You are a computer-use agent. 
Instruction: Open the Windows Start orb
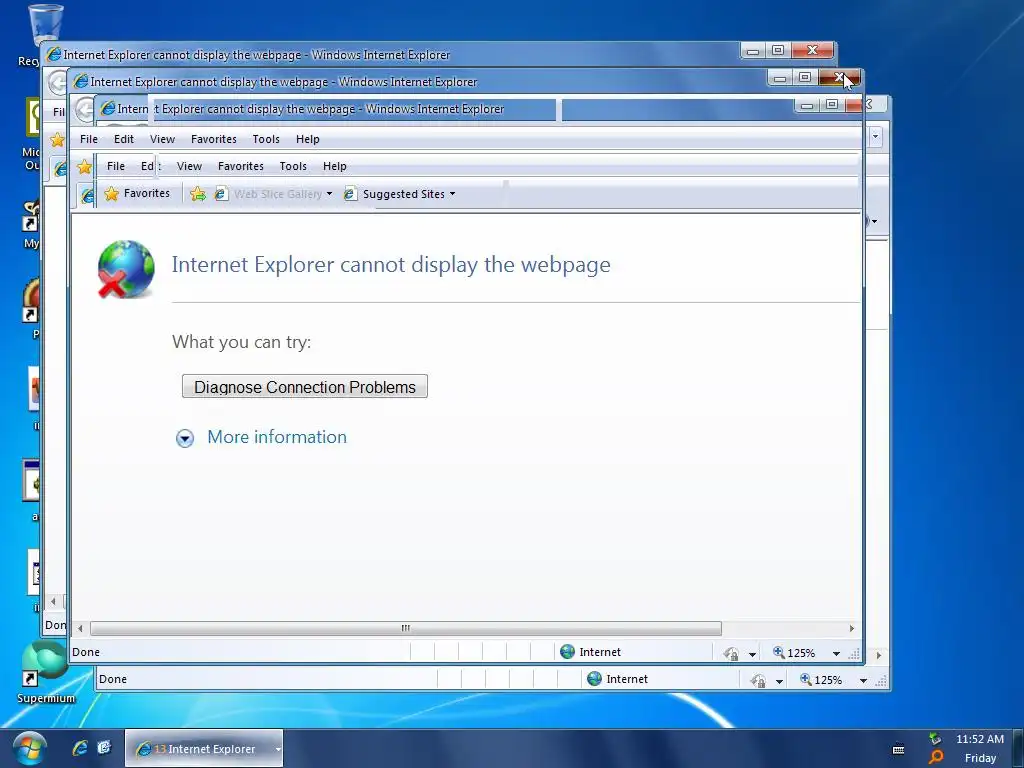pos(29,749)
